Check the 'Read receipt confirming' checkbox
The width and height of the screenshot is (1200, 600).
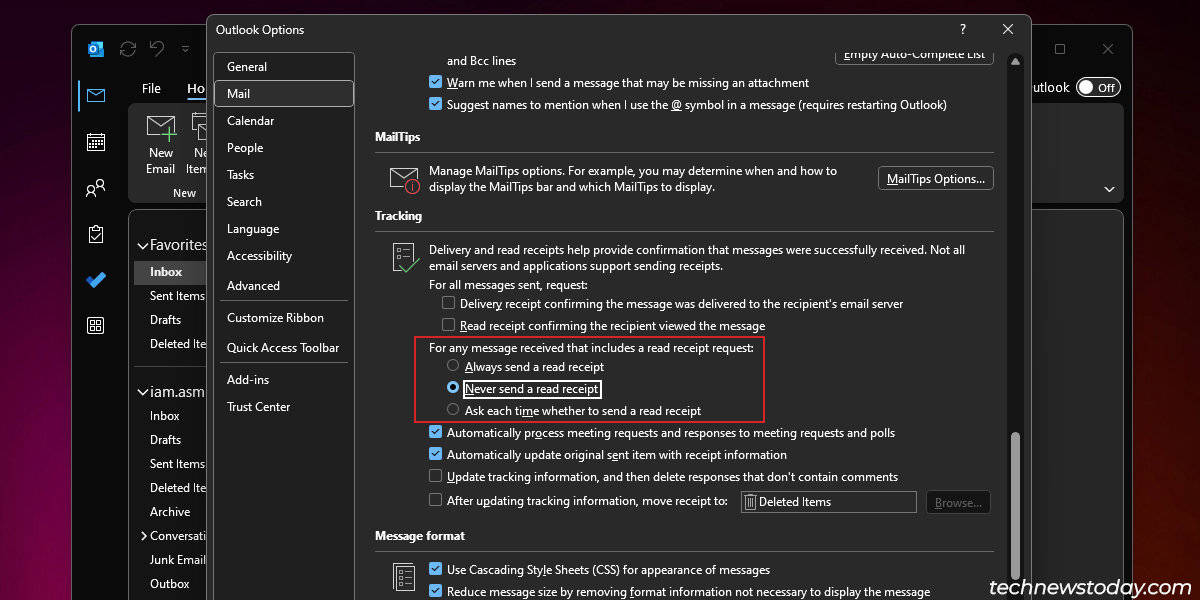(448, 325)
